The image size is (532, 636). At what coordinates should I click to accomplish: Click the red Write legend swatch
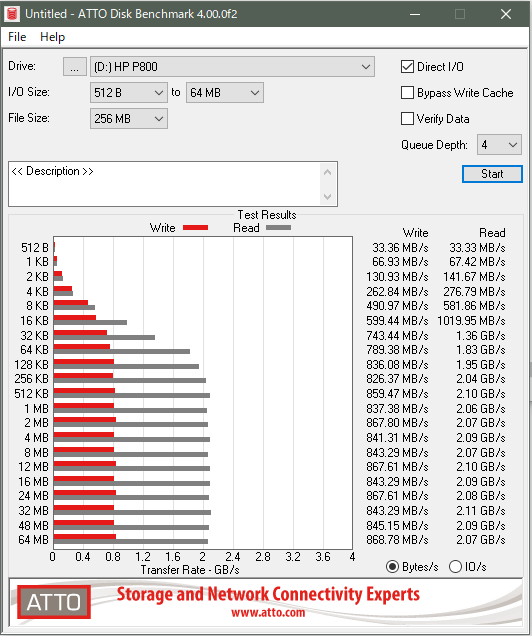click(x=195, y=228)
